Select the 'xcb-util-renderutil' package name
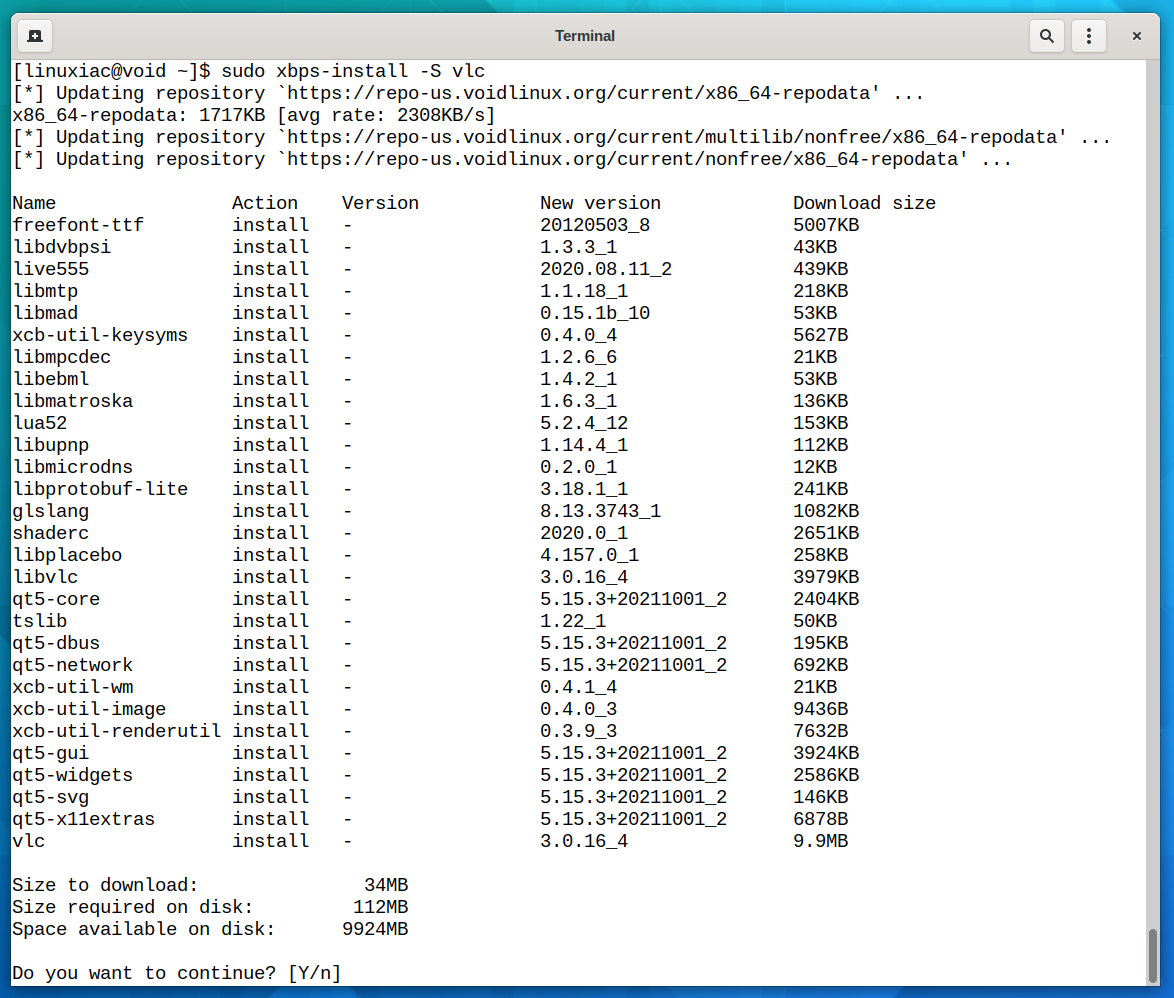The width and height of the screenshot is (1174, 998). coord(117,731)
